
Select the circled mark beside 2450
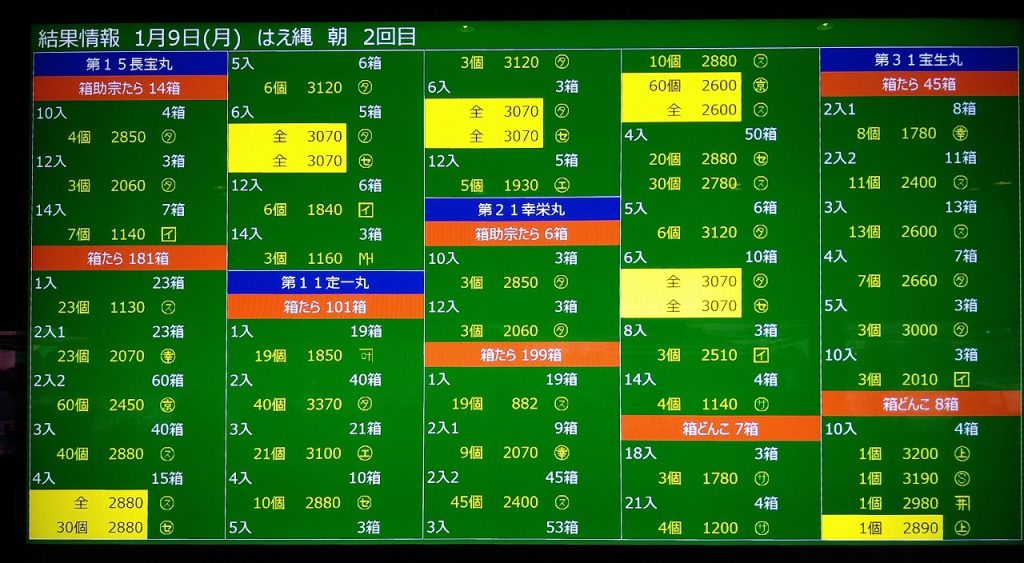167,404
